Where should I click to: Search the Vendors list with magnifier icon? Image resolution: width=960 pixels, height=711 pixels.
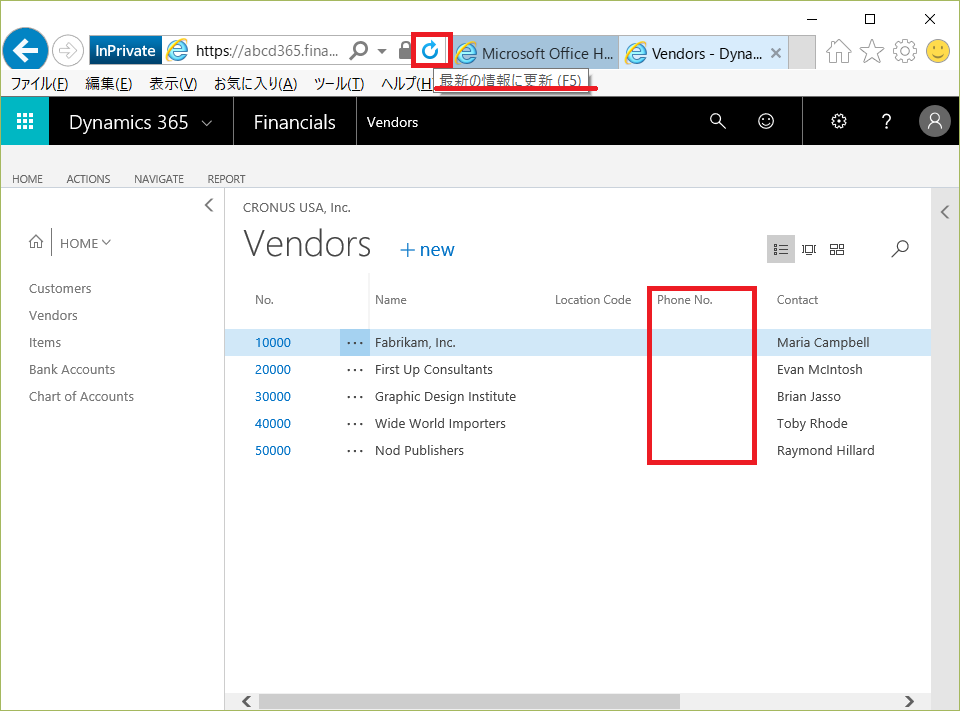click(900, 249)
